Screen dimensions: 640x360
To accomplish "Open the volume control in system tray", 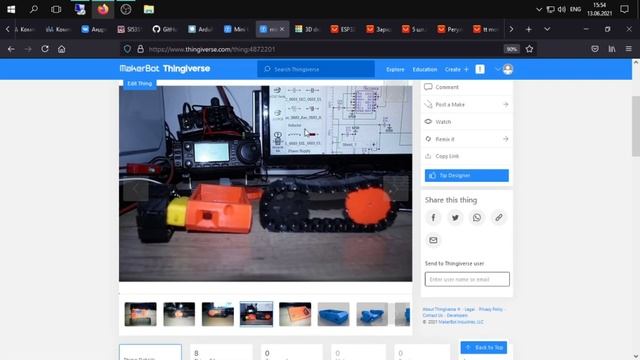I will (562, 9).
